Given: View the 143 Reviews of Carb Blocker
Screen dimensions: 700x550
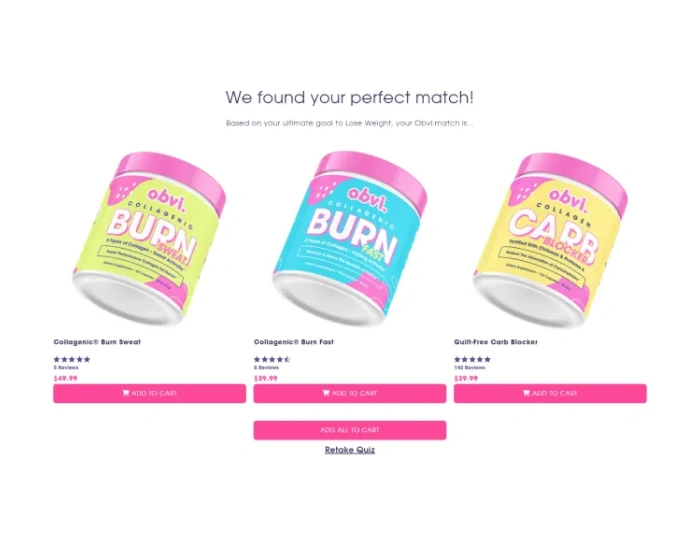Looking at the screenshot, I should [x=469, y=368].
